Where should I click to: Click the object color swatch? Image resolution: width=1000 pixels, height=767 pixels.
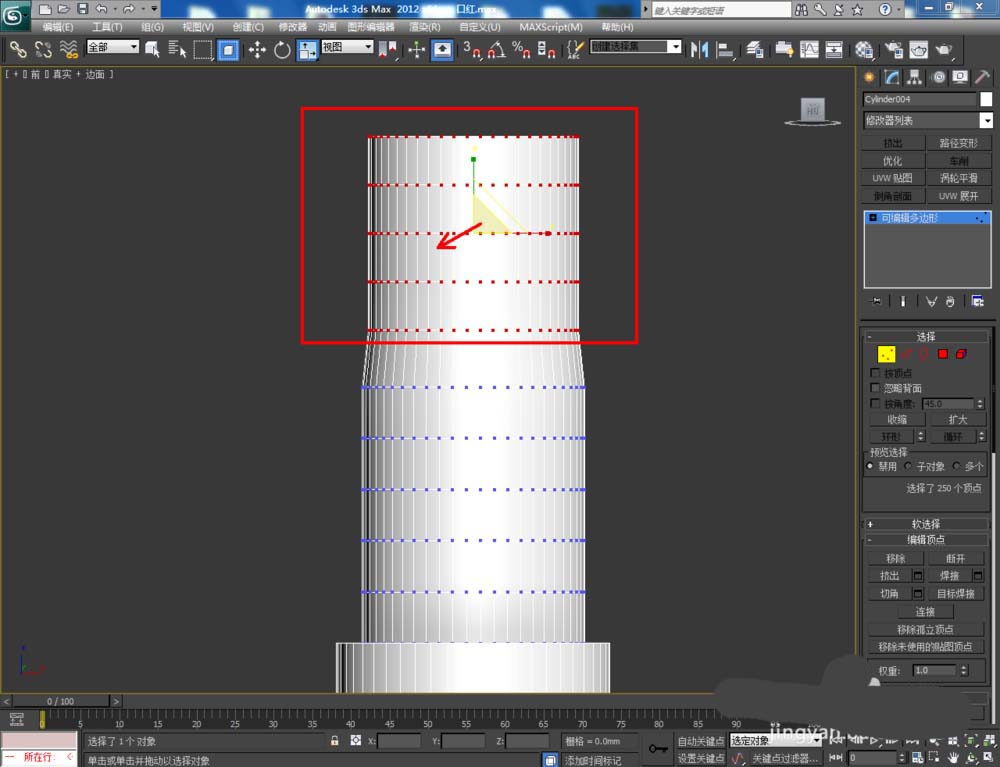(x=985, y=99)
